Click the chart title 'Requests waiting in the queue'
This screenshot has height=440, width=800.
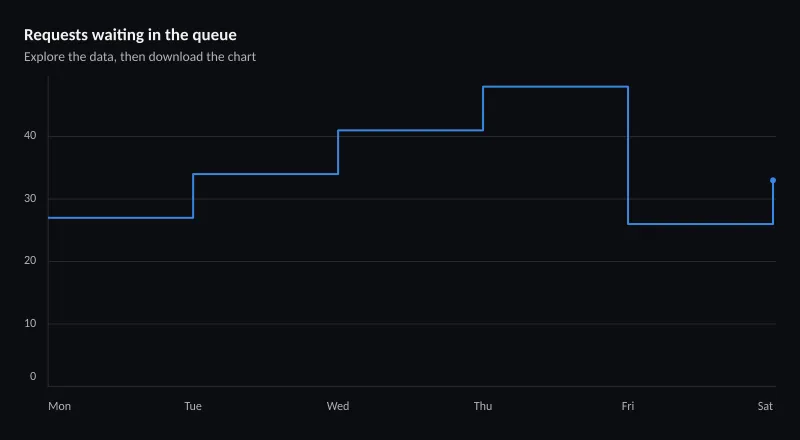point(130,35)
